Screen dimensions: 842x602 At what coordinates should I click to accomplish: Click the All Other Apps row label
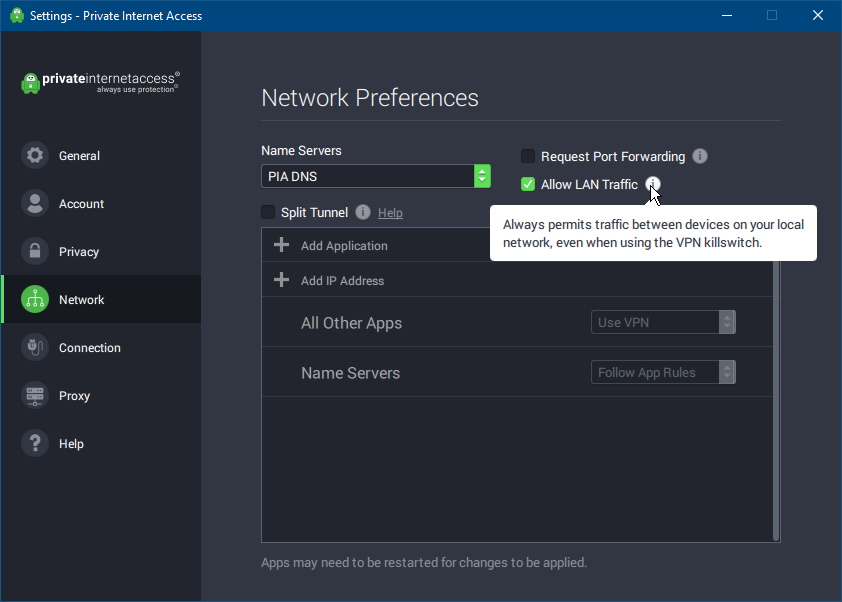(351, 323)
